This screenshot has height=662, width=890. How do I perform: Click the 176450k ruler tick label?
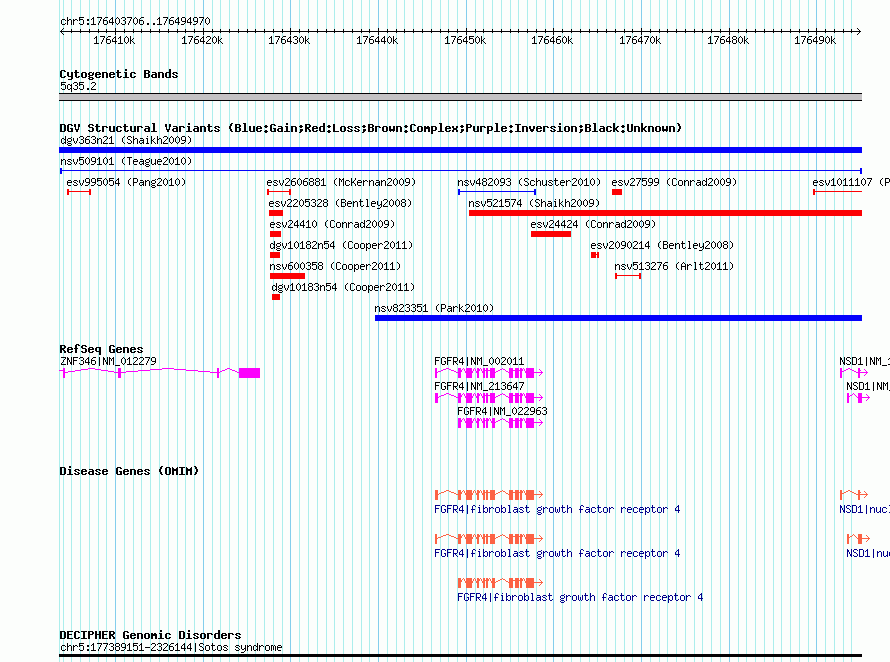pos(465,40)
